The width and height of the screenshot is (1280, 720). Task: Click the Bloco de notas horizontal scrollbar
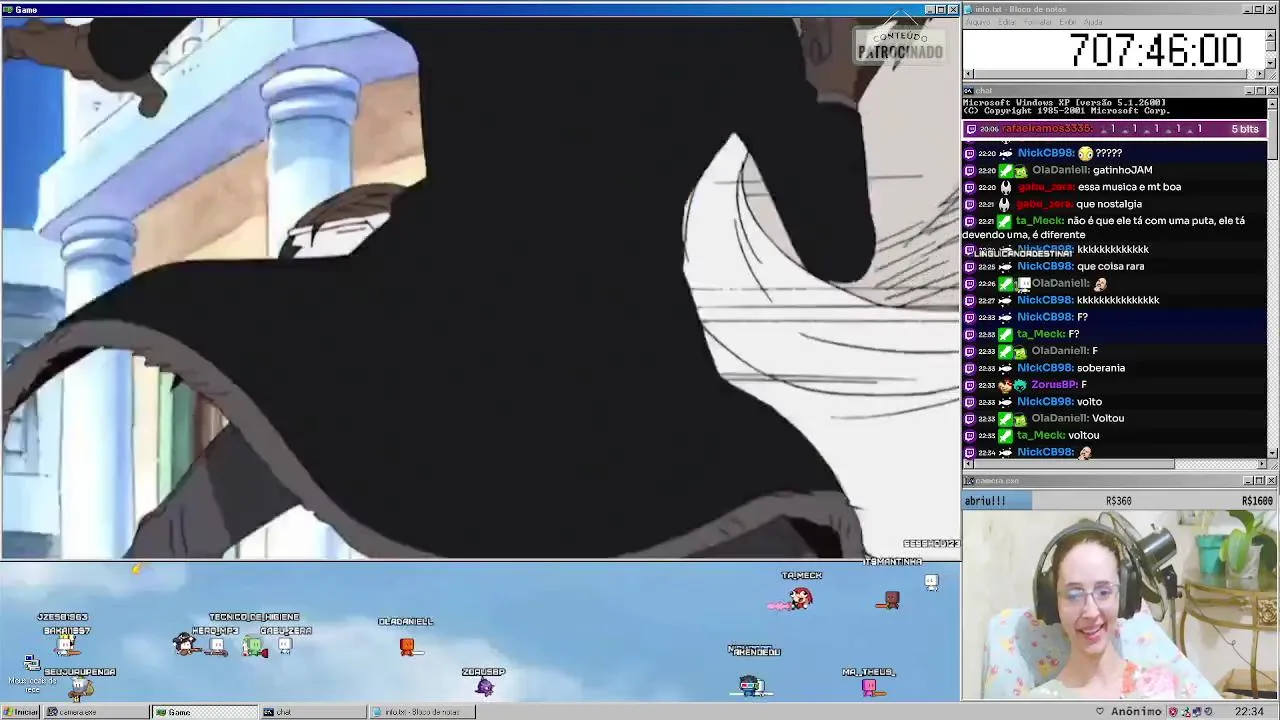coord(1115,74)
